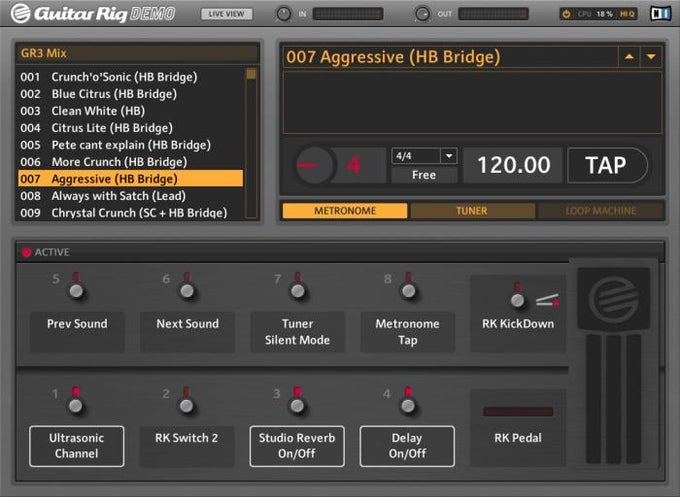Select preset 005 Pete cant explain
Viewport: 680px width, 497px height.
click(131, 145)
